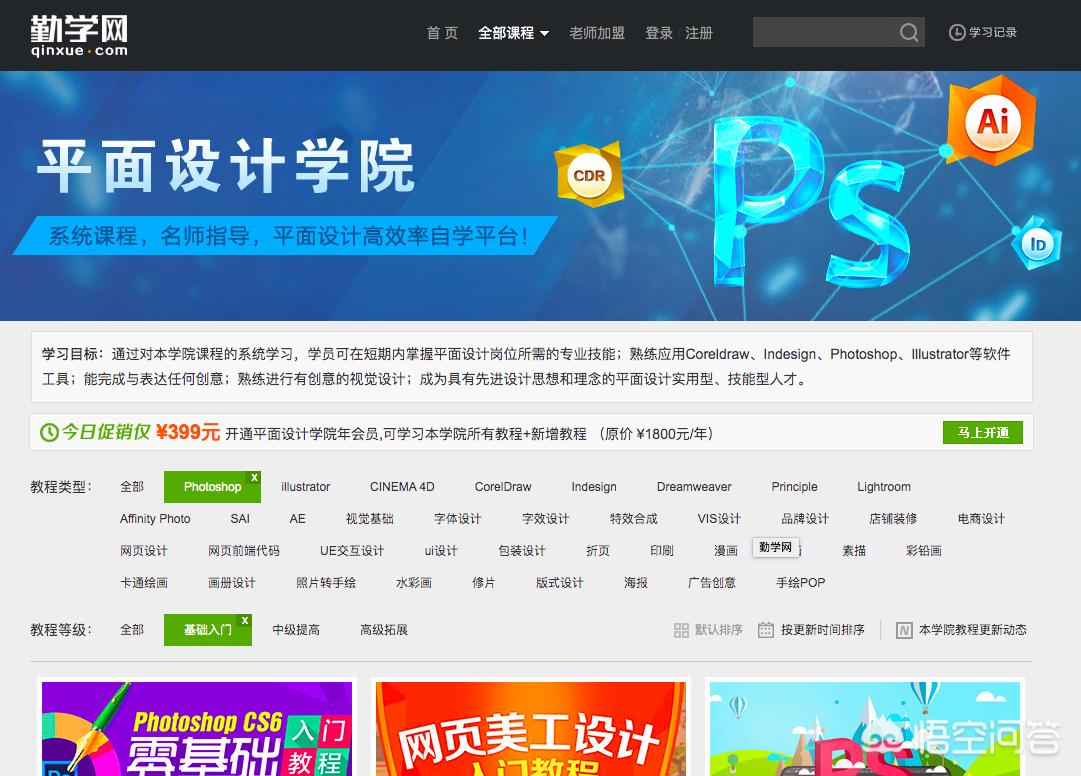
Task: Filter by CINEMA 4D course type
Action: pyautogui.click(x=402, y=487)
